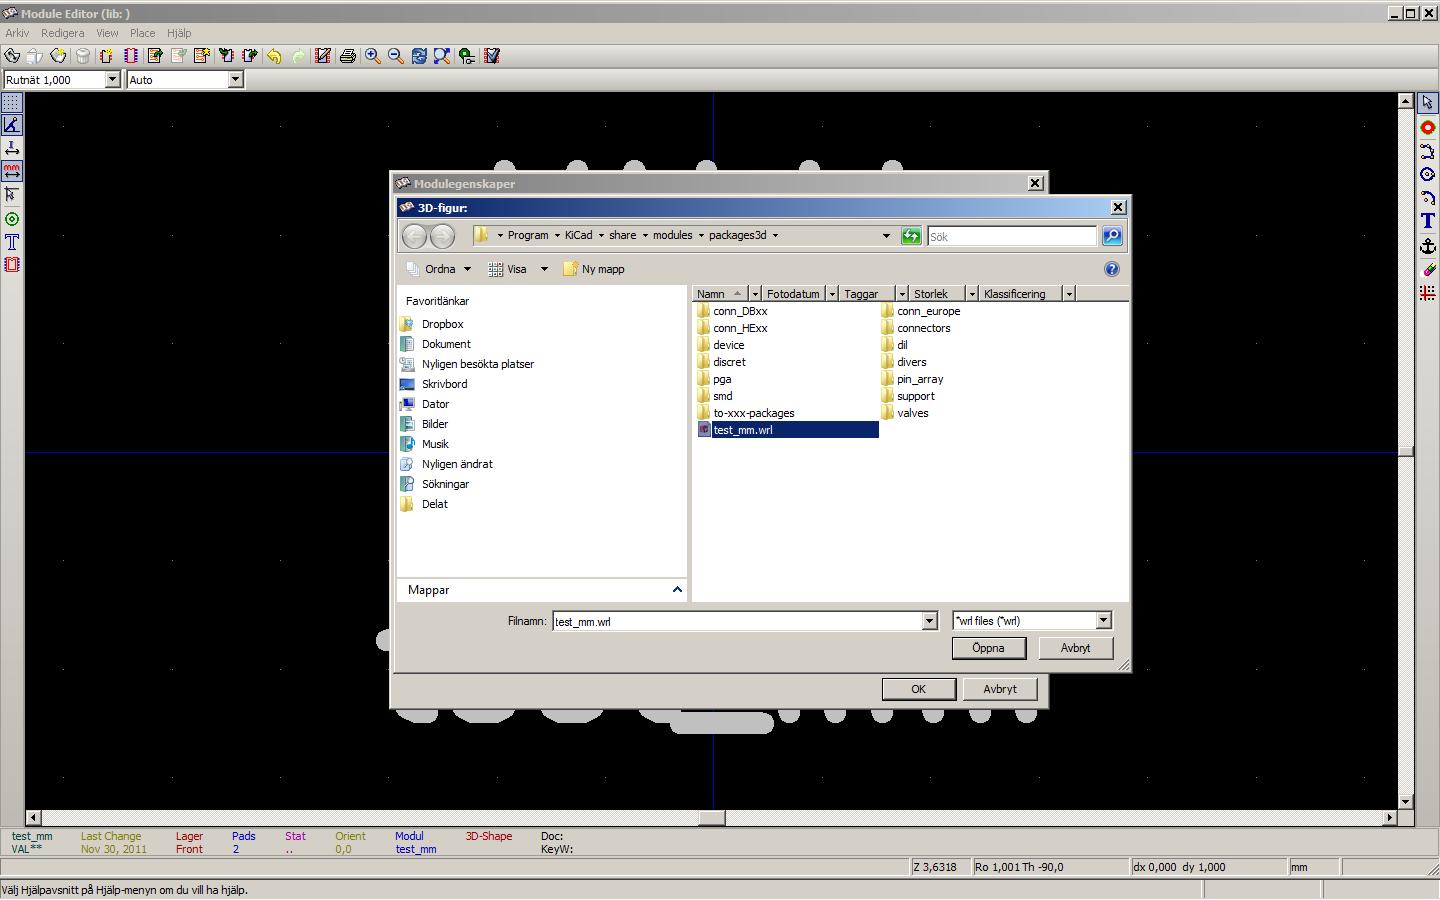Image resolution: width=1440 pixels, height=900 pixels.
Task: Open the conn_europe folder
Action: click(927, 311)
